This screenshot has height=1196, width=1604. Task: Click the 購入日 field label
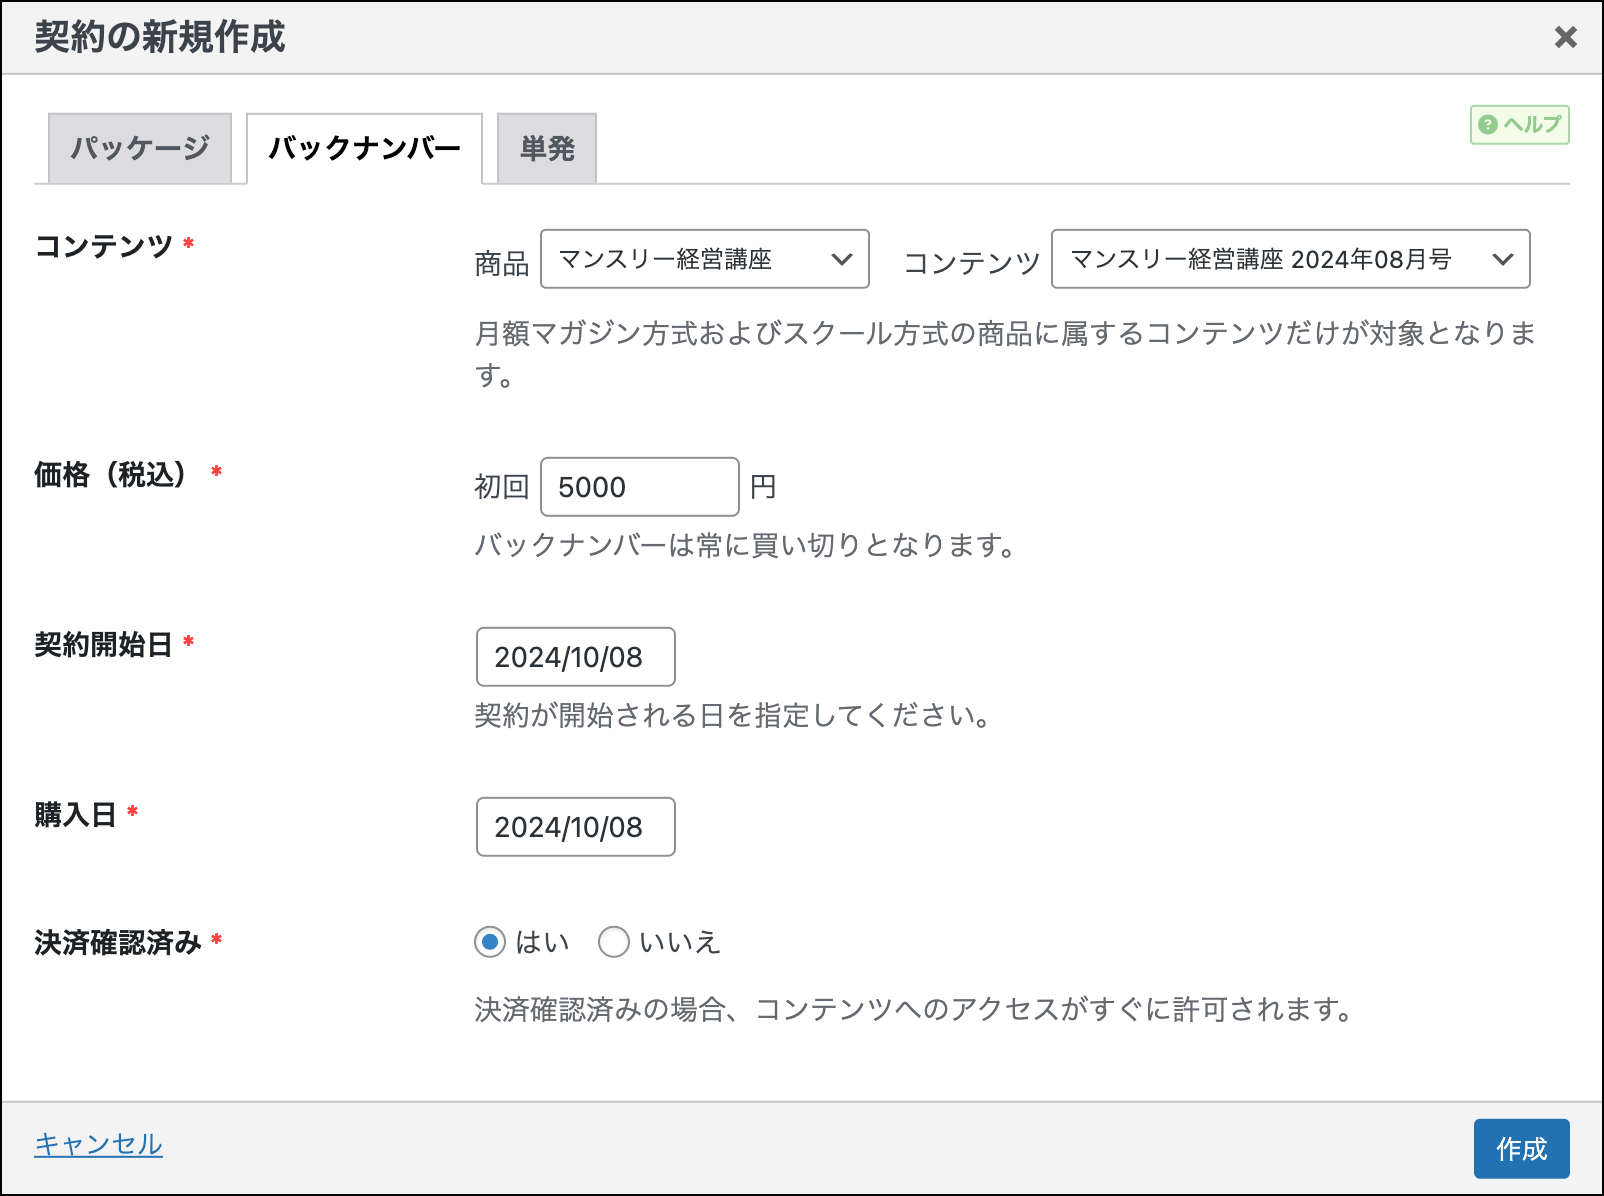click(x=75, y=815)
